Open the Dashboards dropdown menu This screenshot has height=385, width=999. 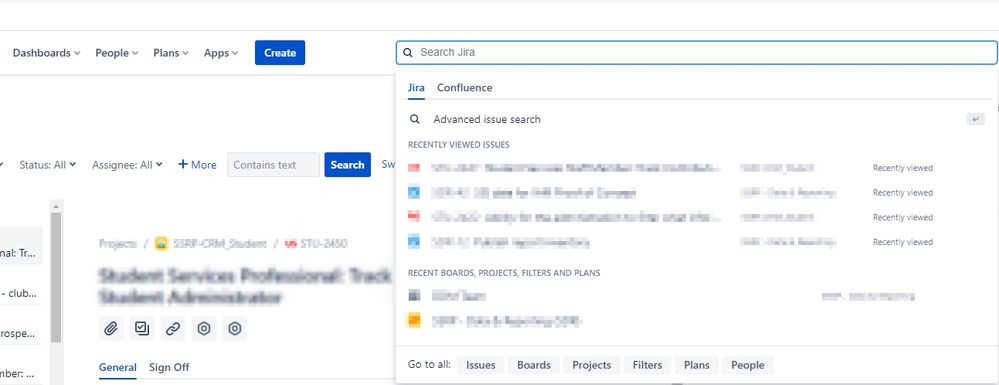[47, 53]
